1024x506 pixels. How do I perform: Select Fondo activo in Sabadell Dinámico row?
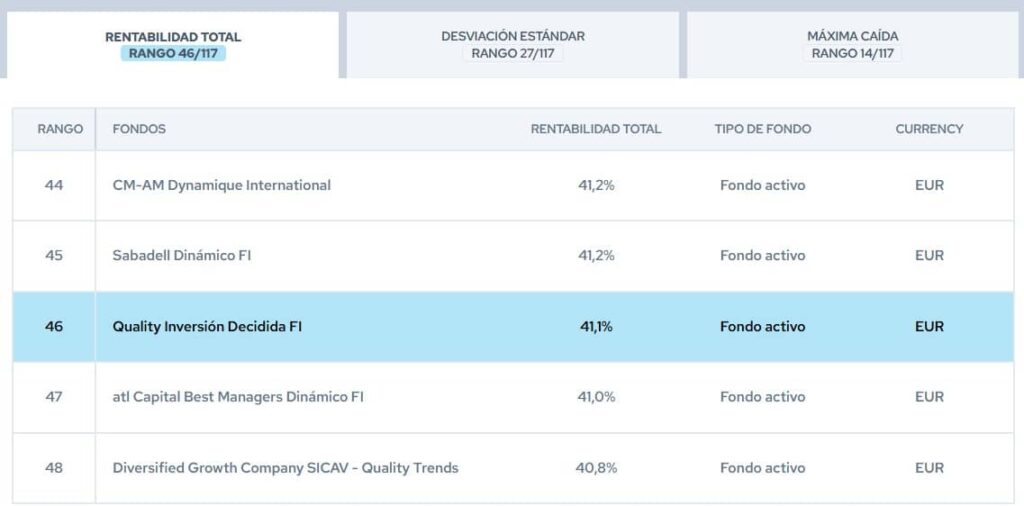[763, 255]
